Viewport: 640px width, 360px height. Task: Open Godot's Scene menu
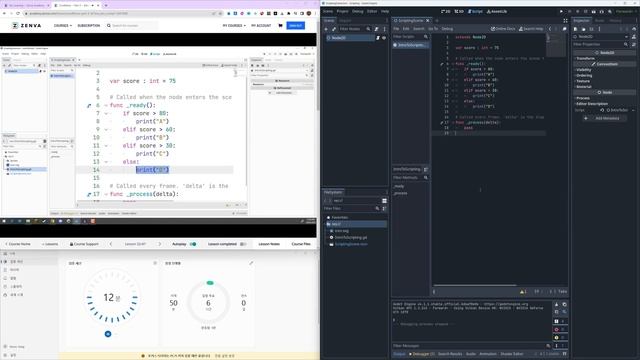click(328, 11)
